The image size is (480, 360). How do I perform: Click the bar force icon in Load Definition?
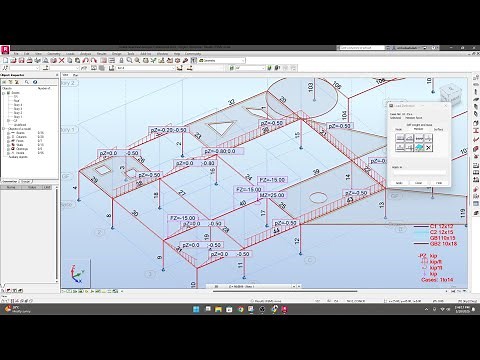point(428,138)
